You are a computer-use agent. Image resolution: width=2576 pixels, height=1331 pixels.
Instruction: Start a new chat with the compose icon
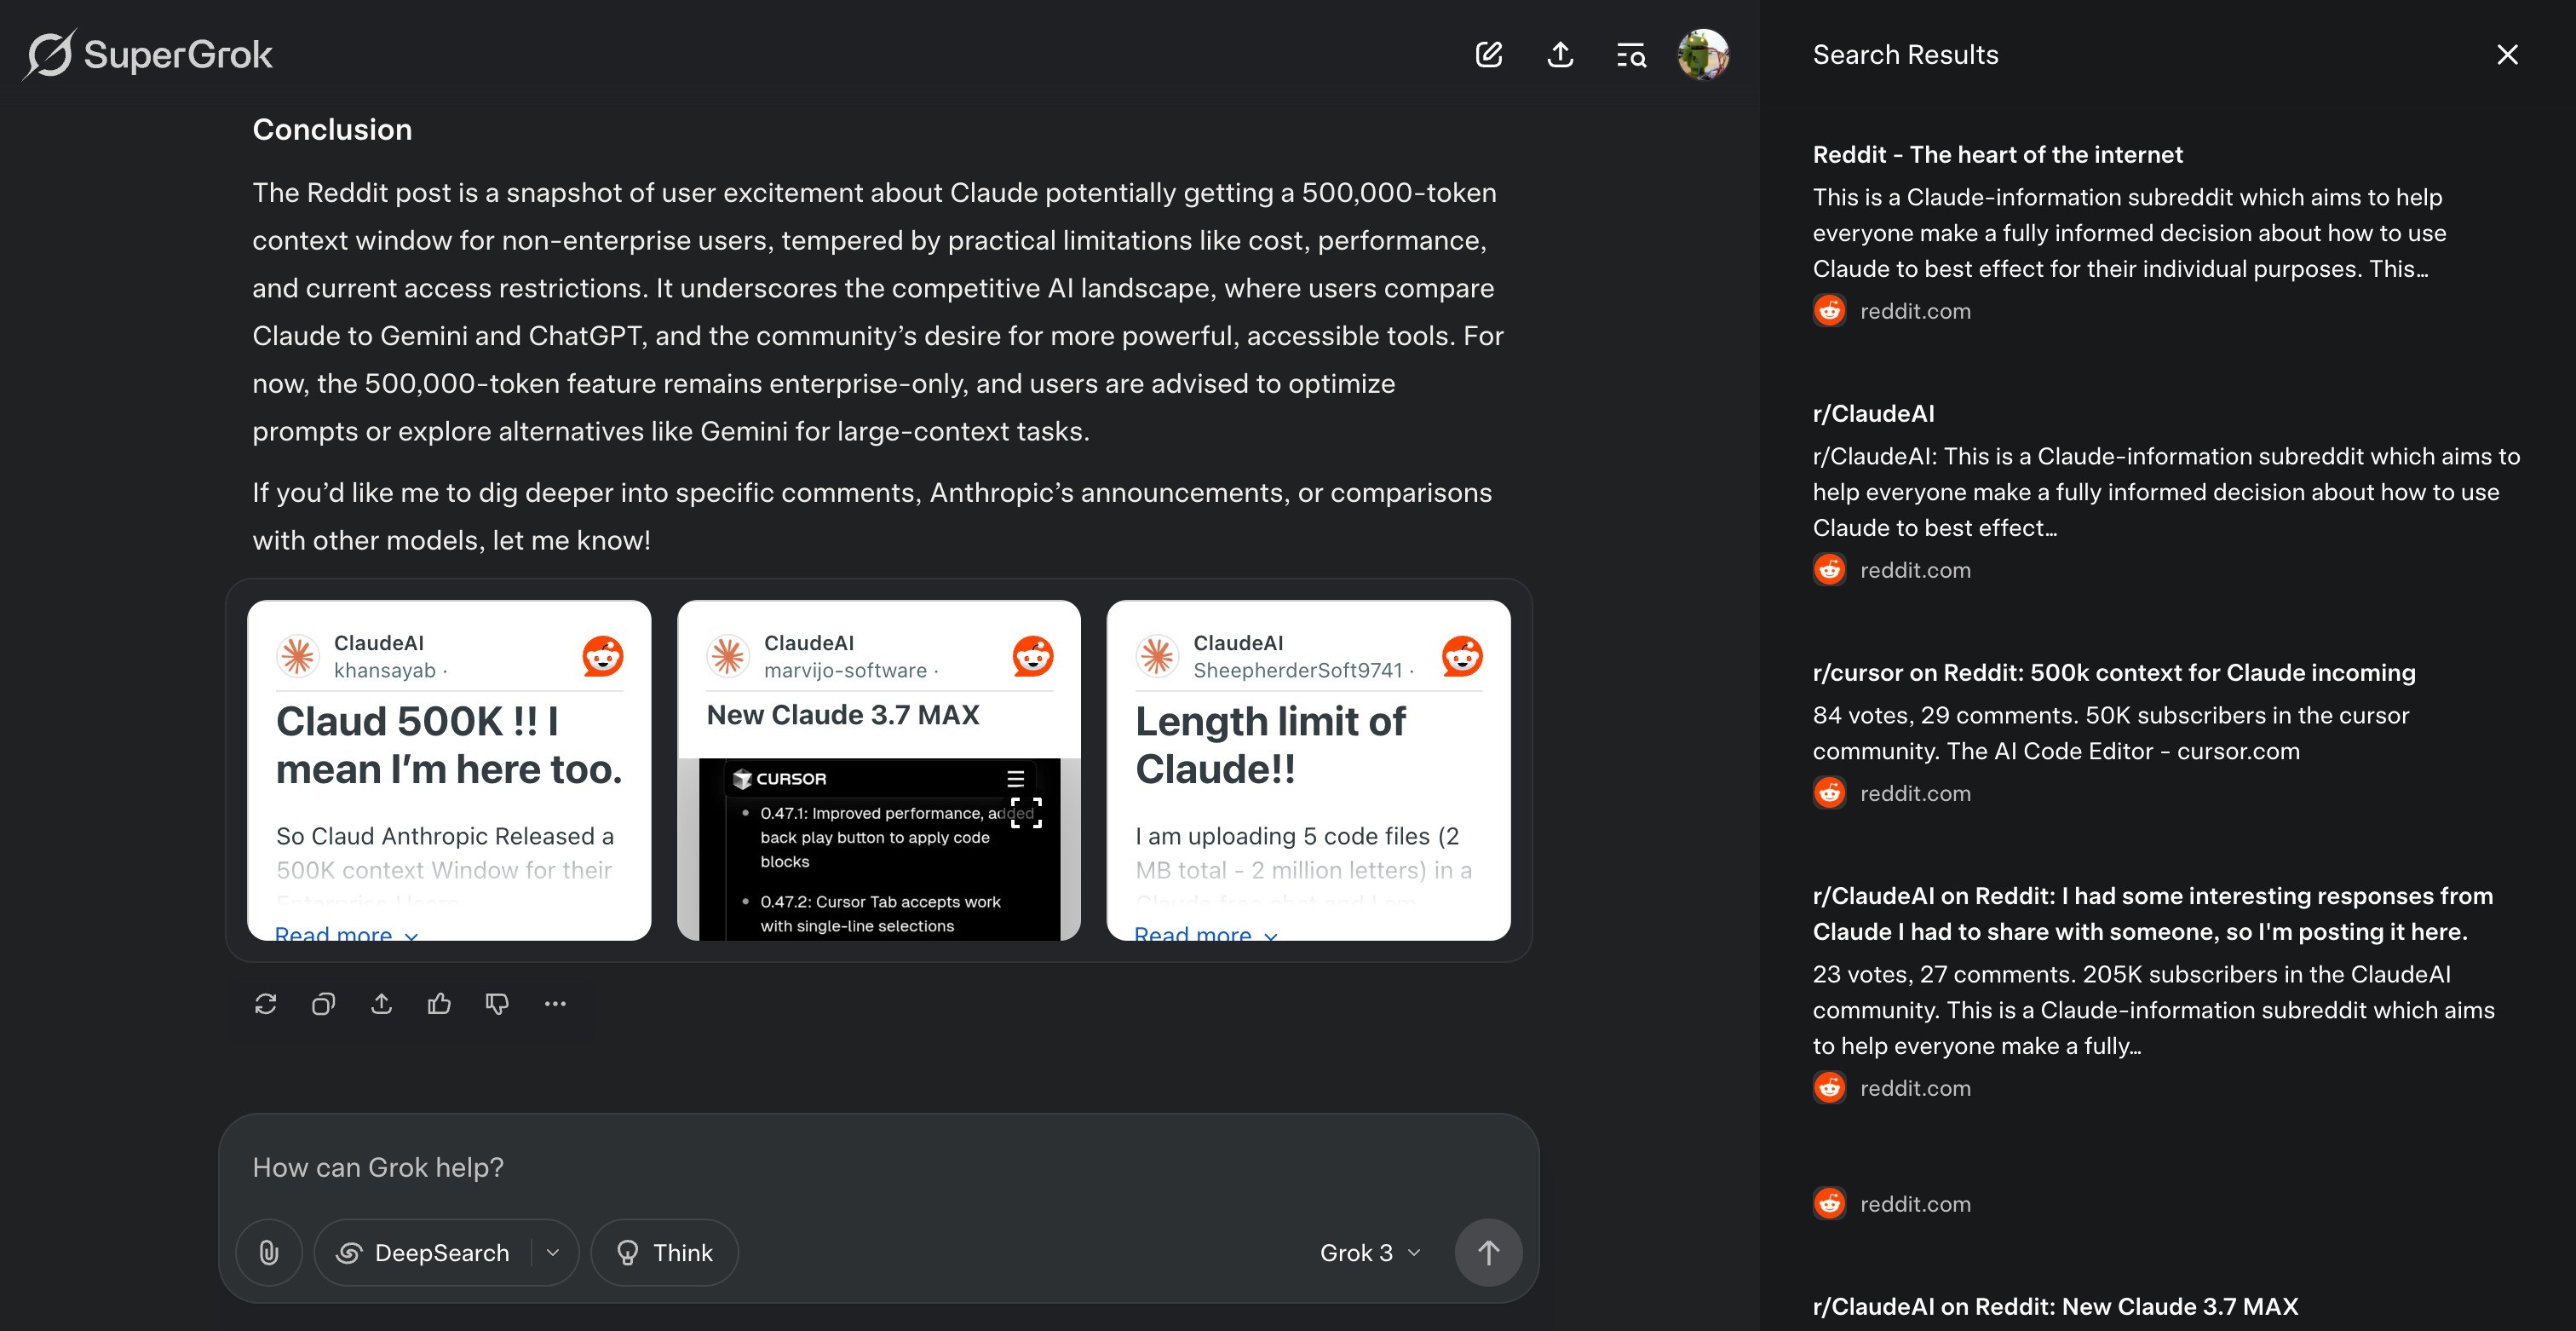pyautogui.click(x=1489, y=54)
